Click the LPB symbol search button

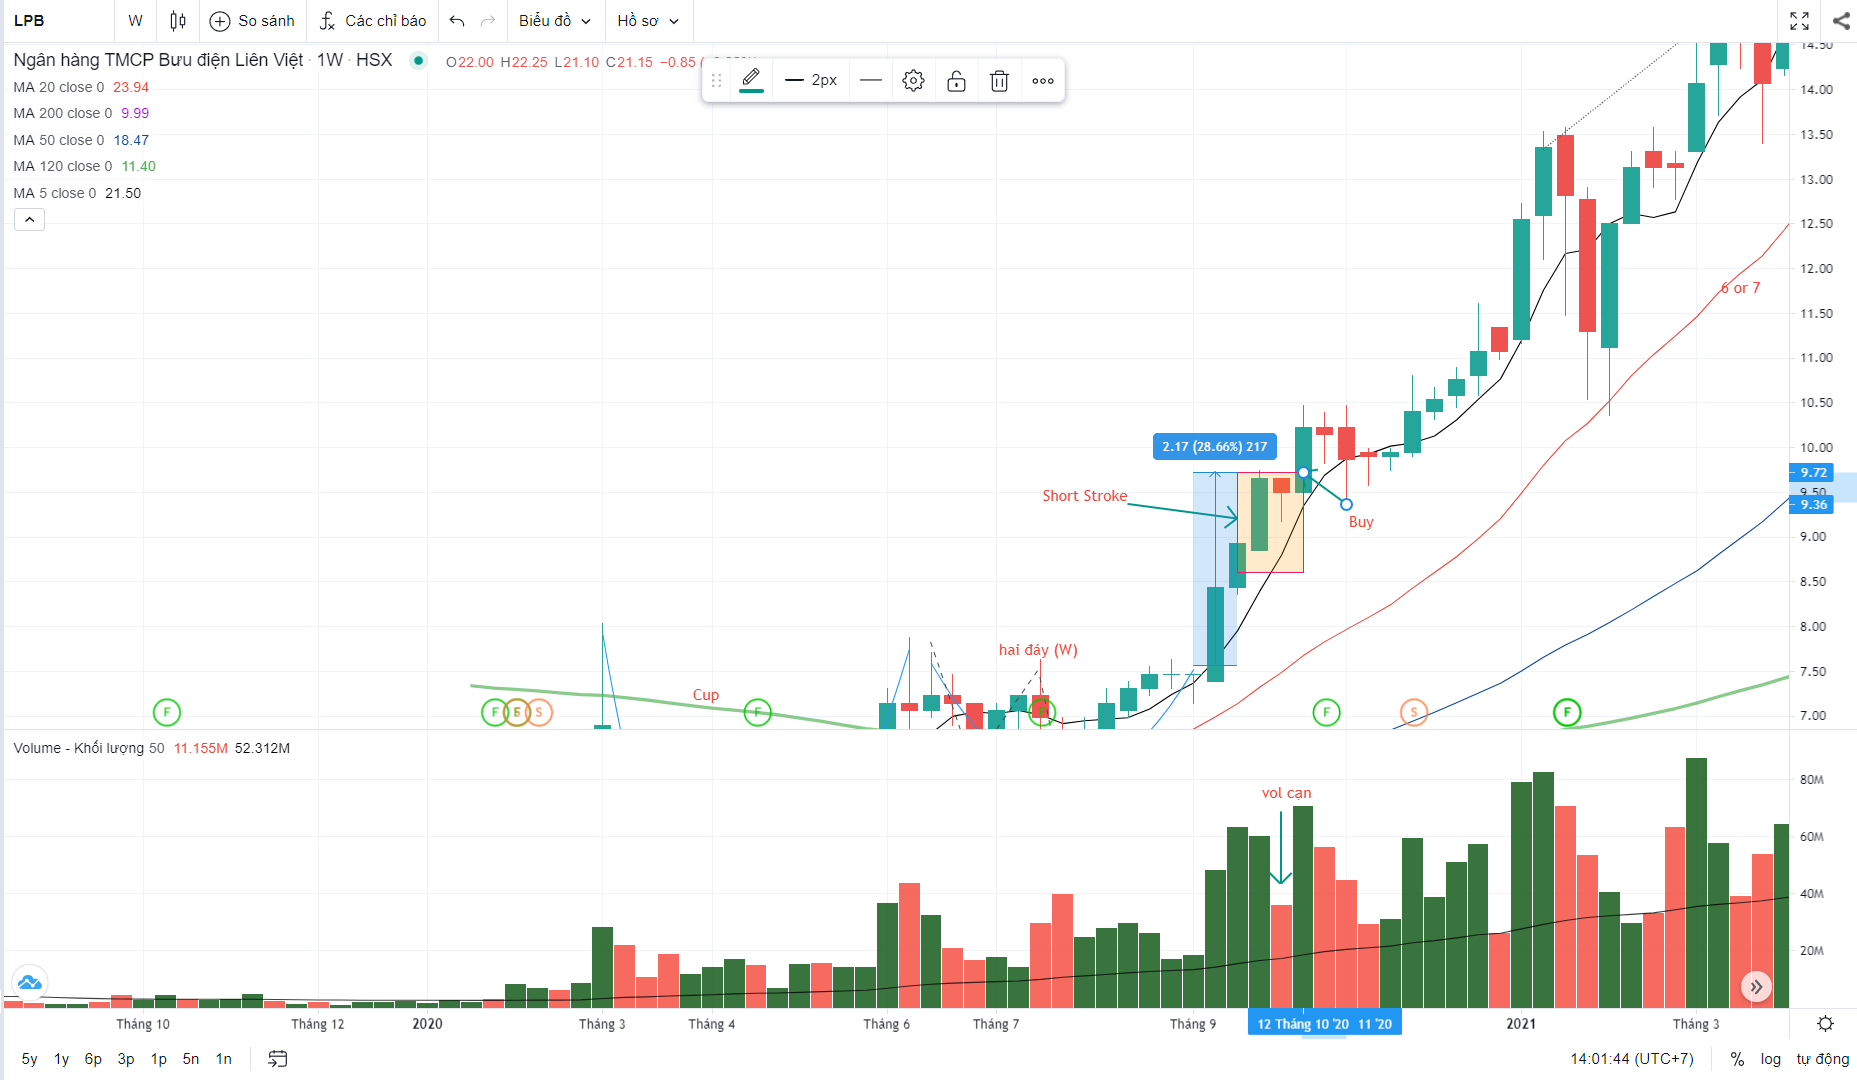(x=30, y=21)
